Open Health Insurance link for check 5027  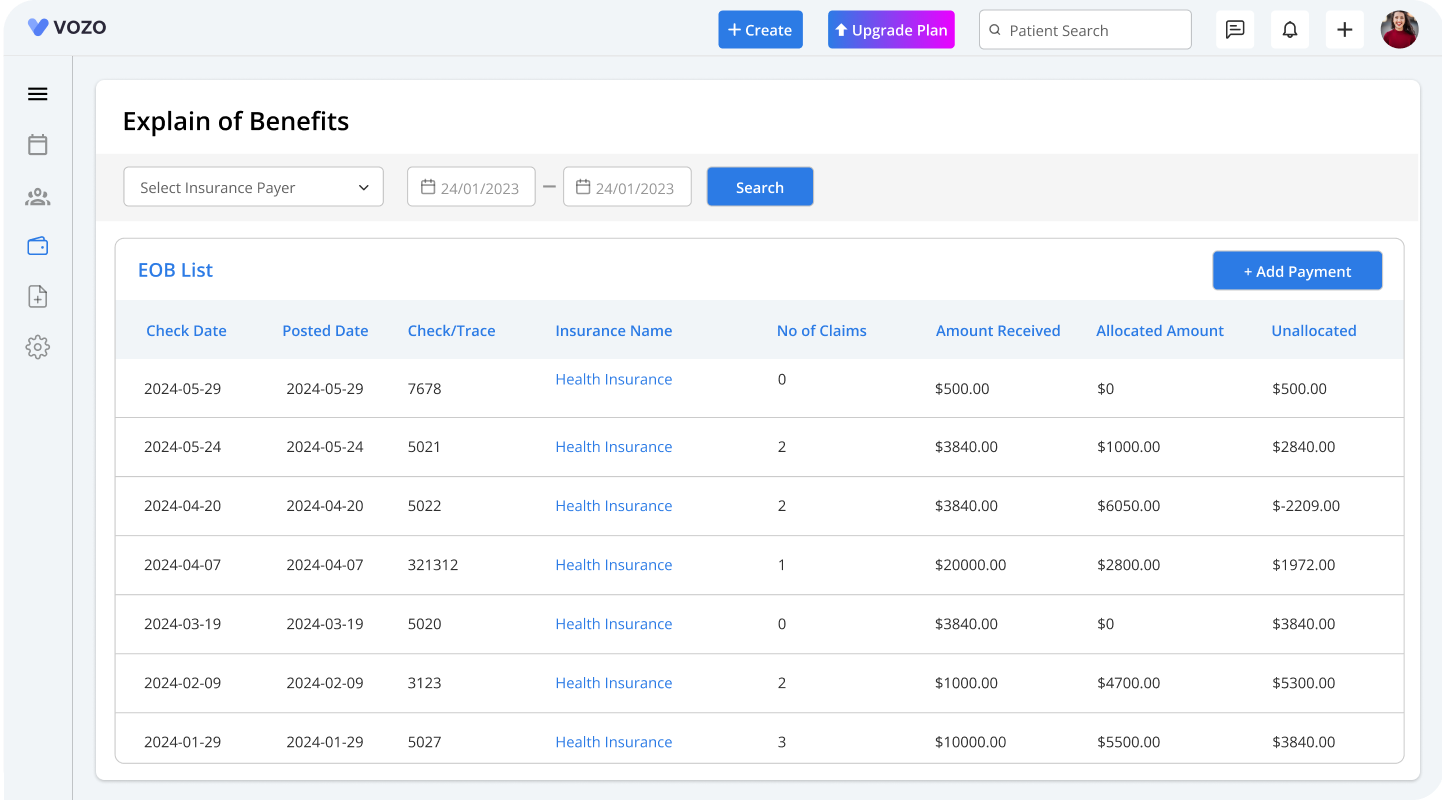614,742
